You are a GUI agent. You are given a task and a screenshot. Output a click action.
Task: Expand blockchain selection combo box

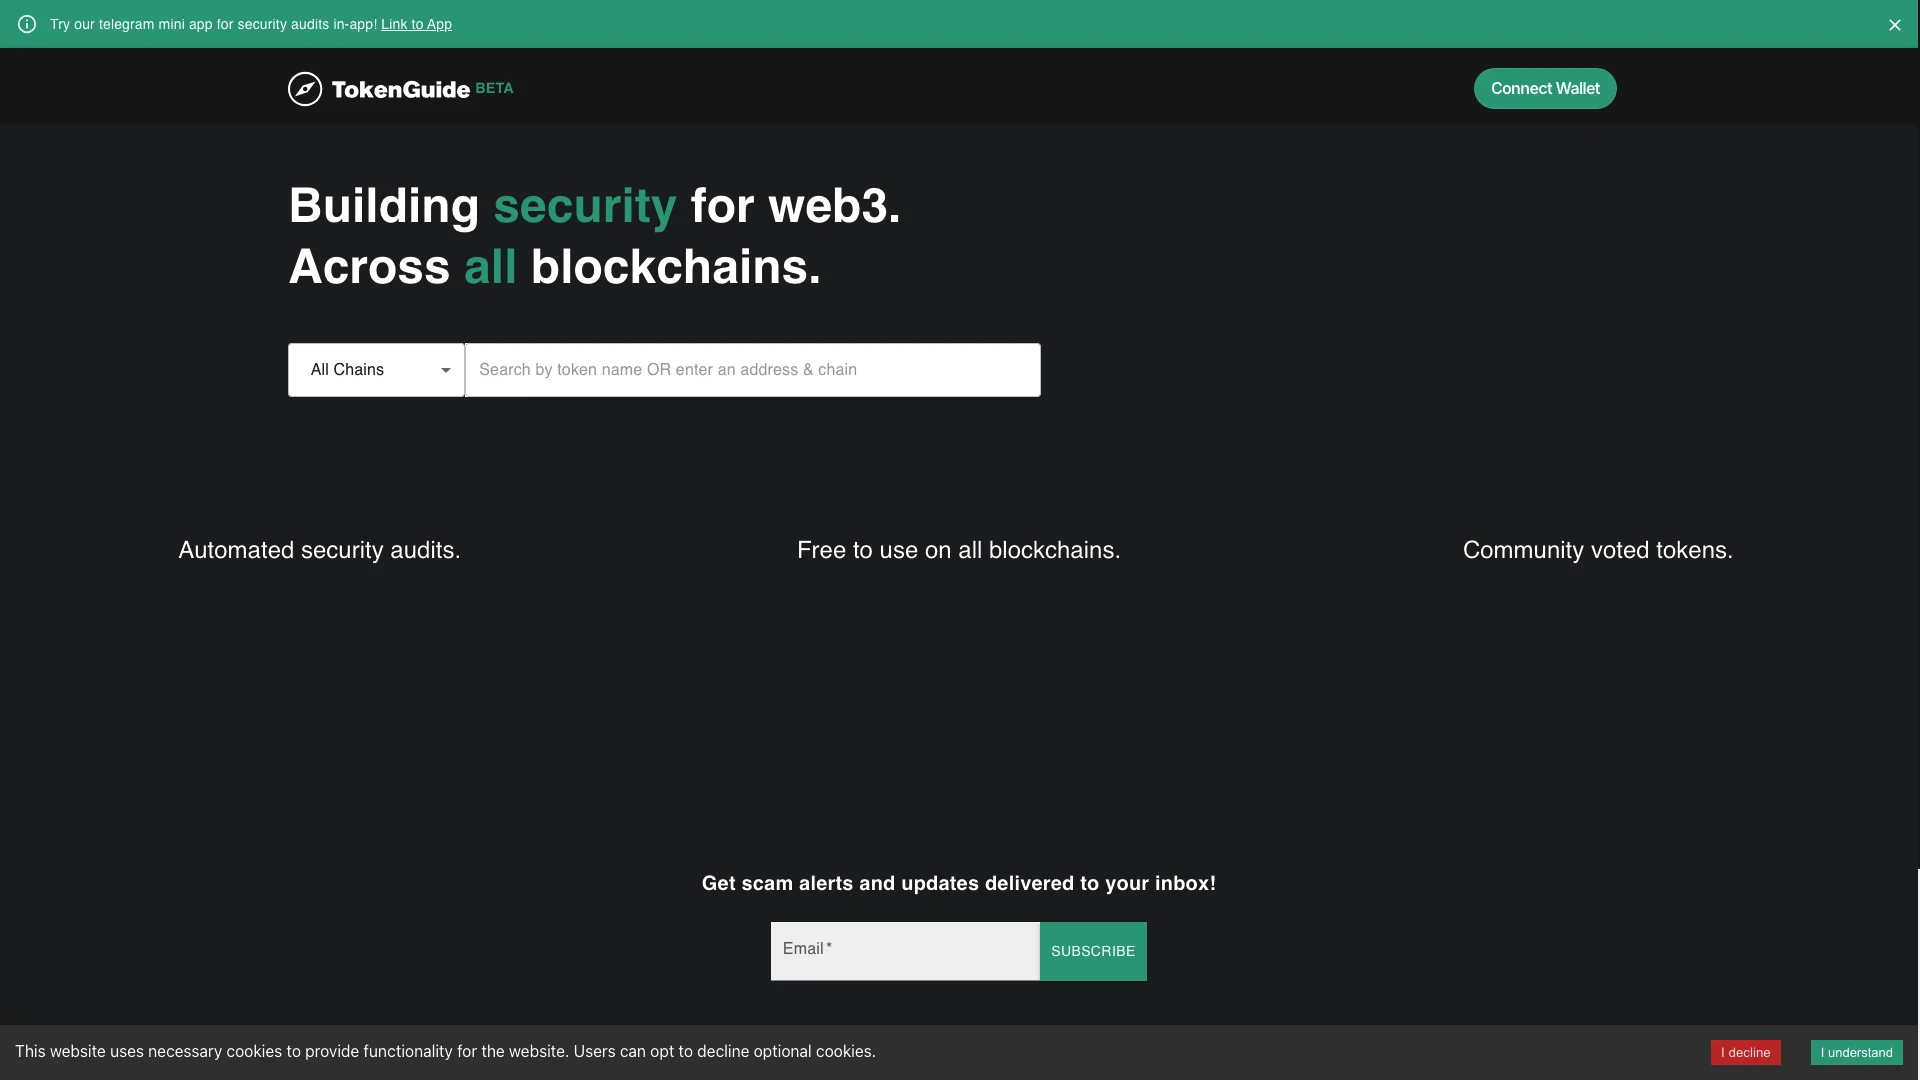(x=376, y=369)
